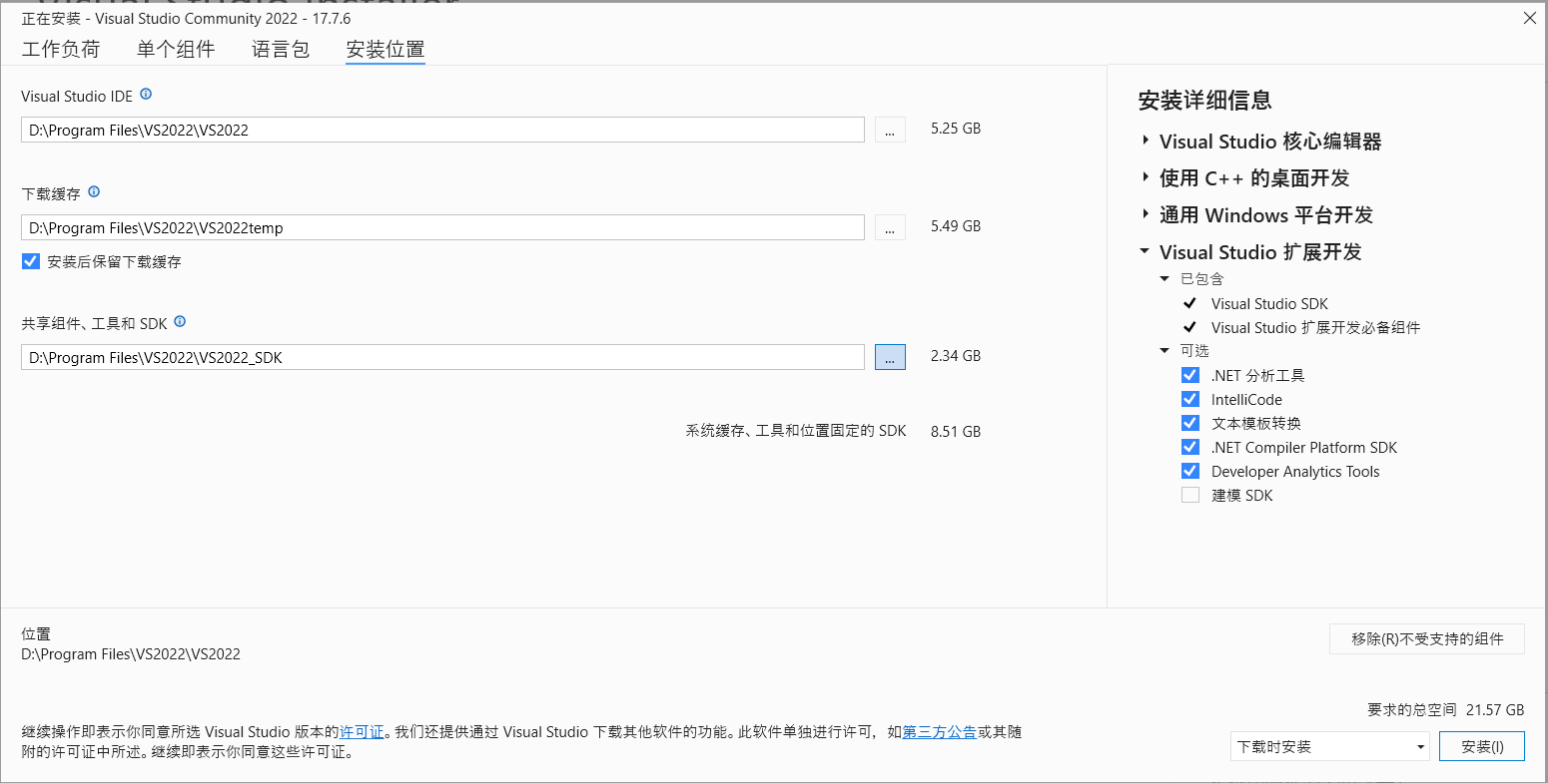Uncheck .NET Compiler Platform SDK

tap(1190, 447)
